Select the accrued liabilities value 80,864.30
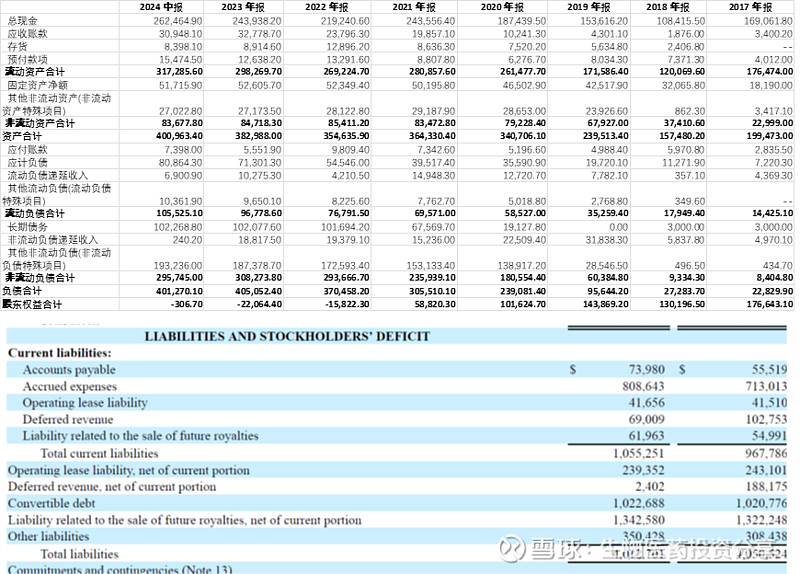800x574 pixels. click(x=180, y=162)
